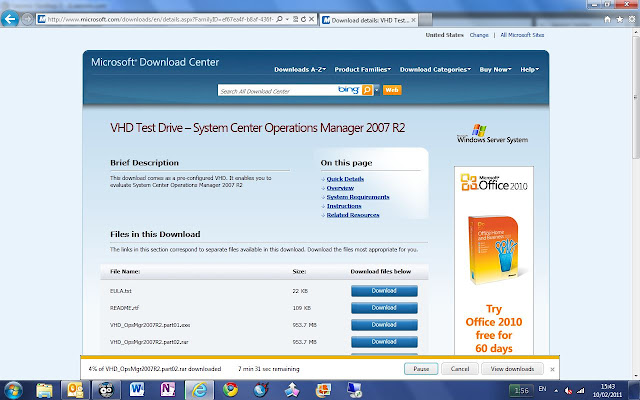Open Microsoft Word from taskbar
Screen dimensions: 640x400
pos(137,390)
